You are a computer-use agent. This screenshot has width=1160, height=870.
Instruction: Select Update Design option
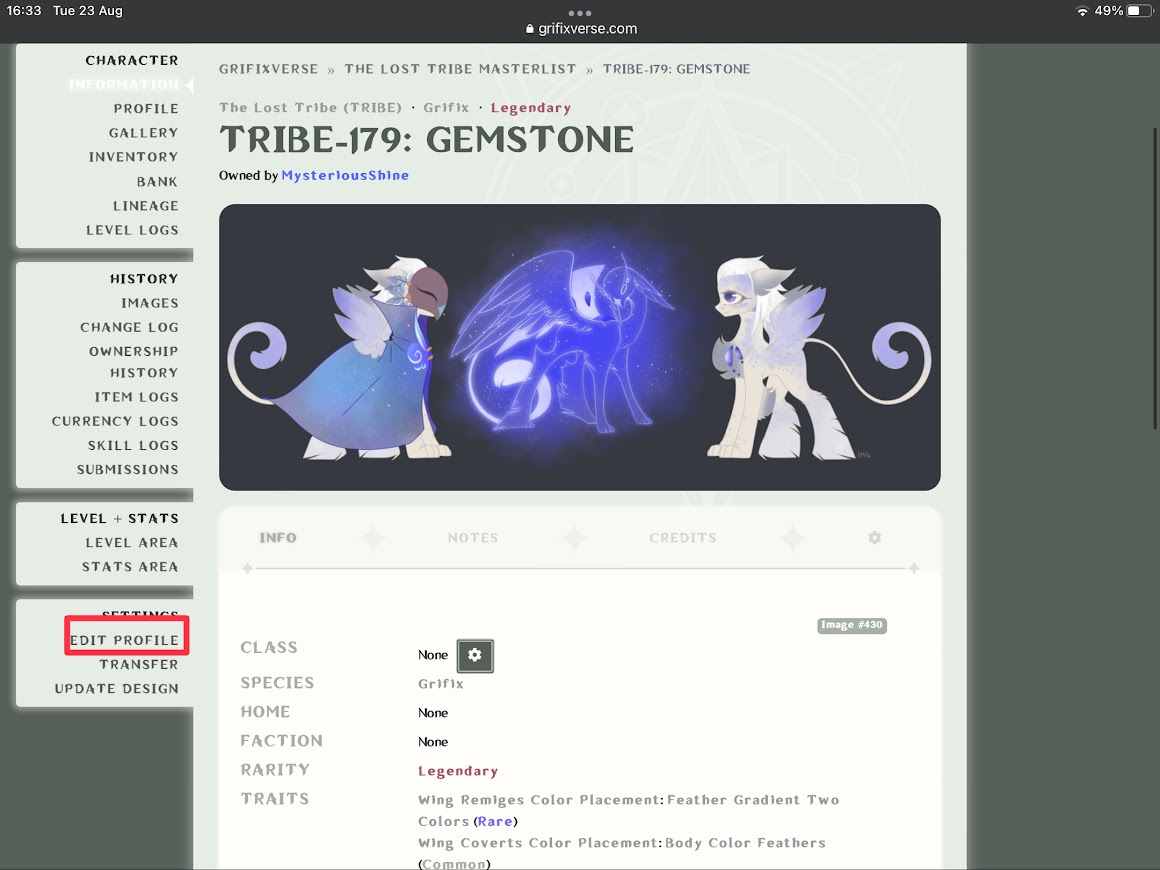117,688
